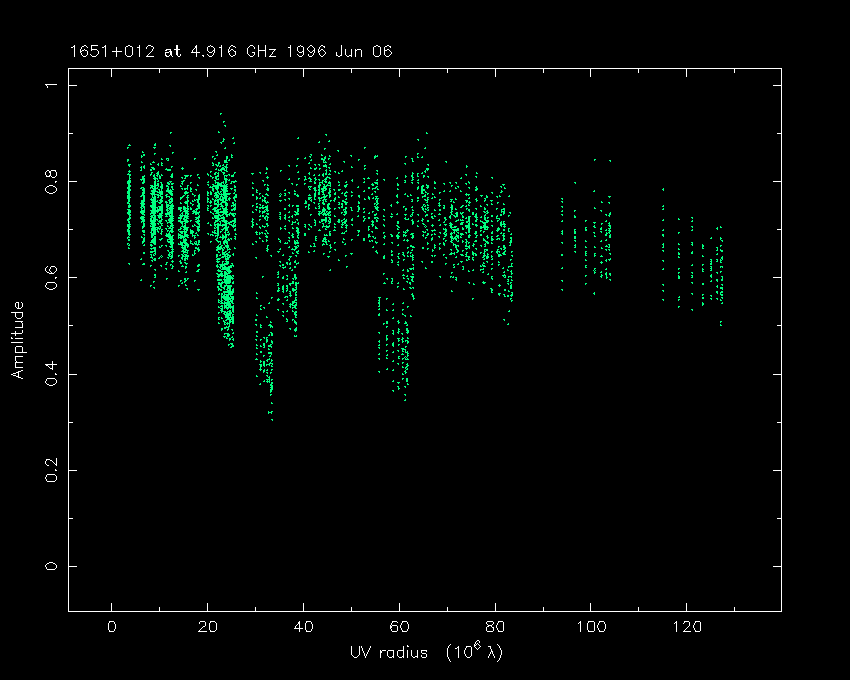
Task: Click the x-axis tick label 40
Action: pyautogui.click(x=303, y=627)
